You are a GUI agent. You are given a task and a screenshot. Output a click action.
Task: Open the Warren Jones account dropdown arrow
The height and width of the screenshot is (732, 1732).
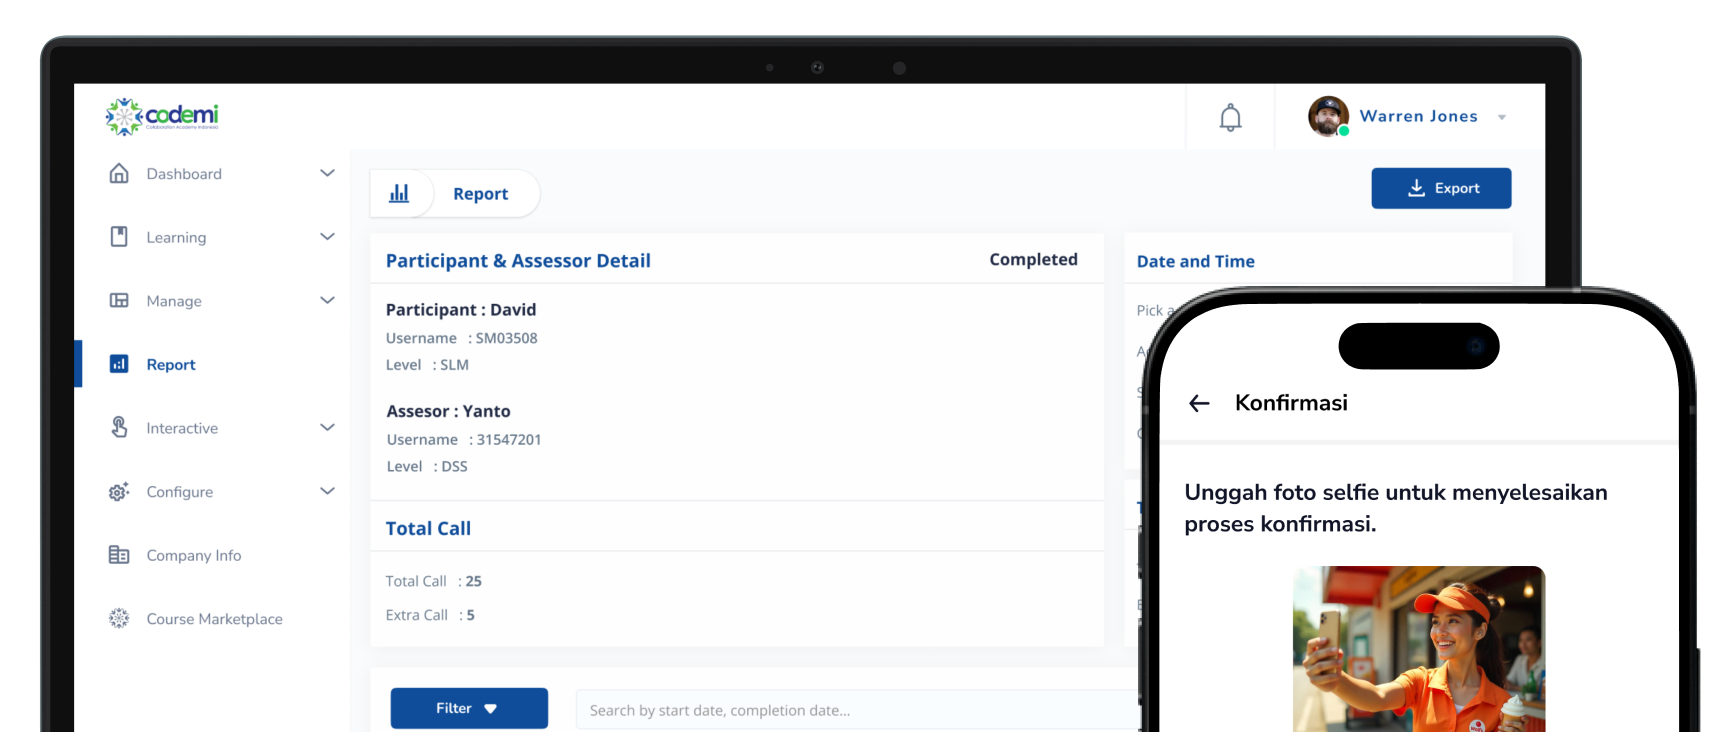click(1502, 117)
